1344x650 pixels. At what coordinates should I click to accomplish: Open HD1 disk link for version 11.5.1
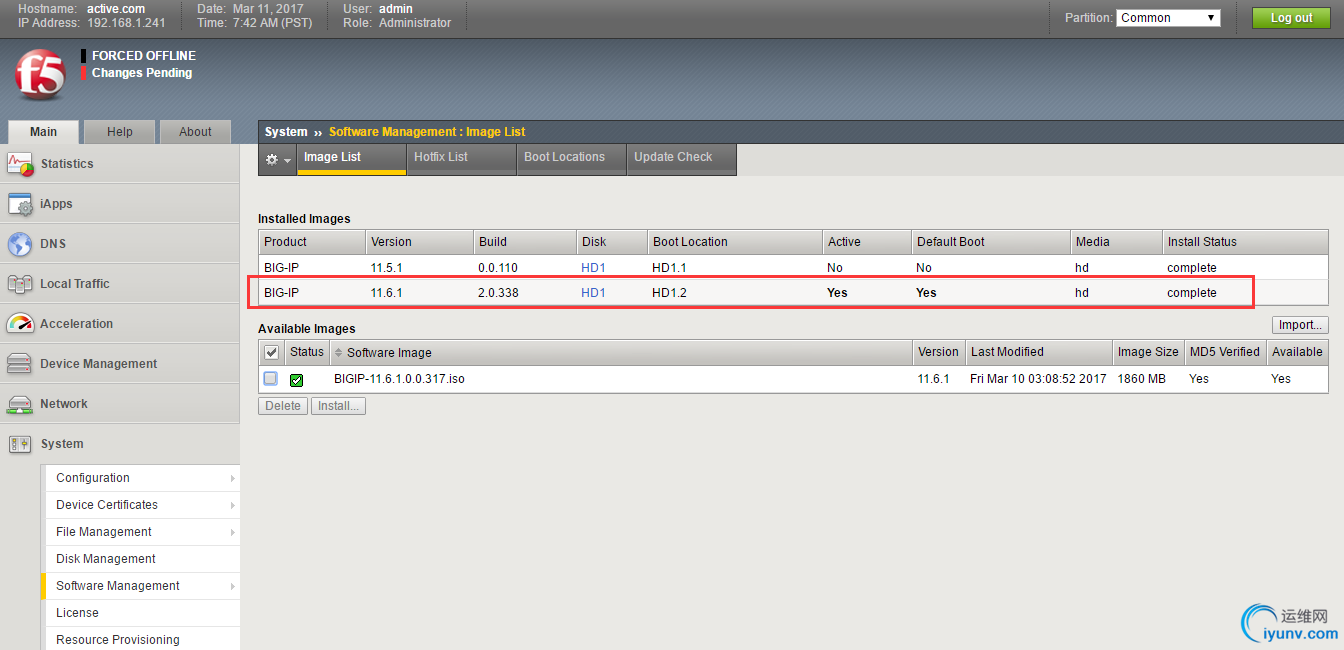pyautogui.click(x=593, y=268)
